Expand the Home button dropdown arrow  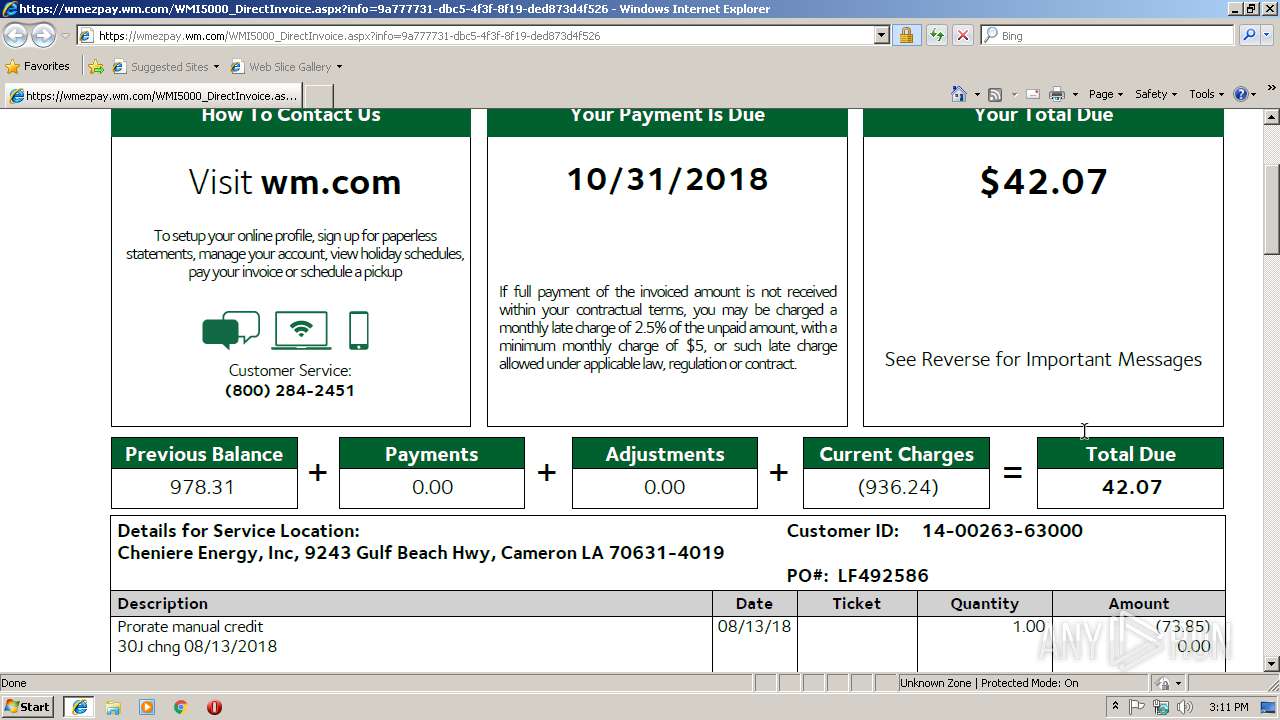976,95
